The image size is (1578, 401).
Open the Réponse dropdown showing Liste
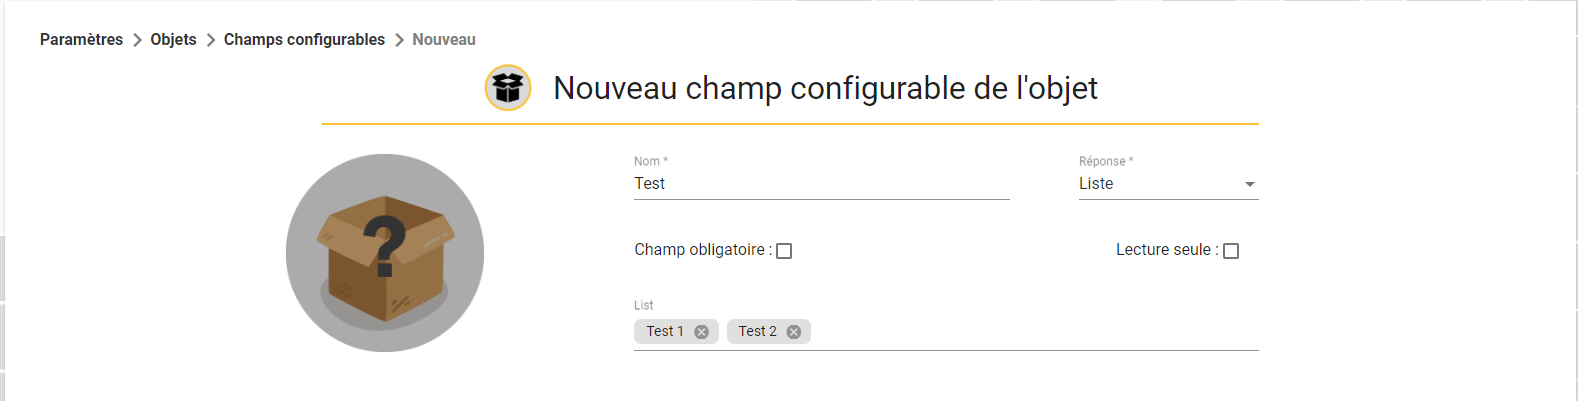click(1168, 184)
